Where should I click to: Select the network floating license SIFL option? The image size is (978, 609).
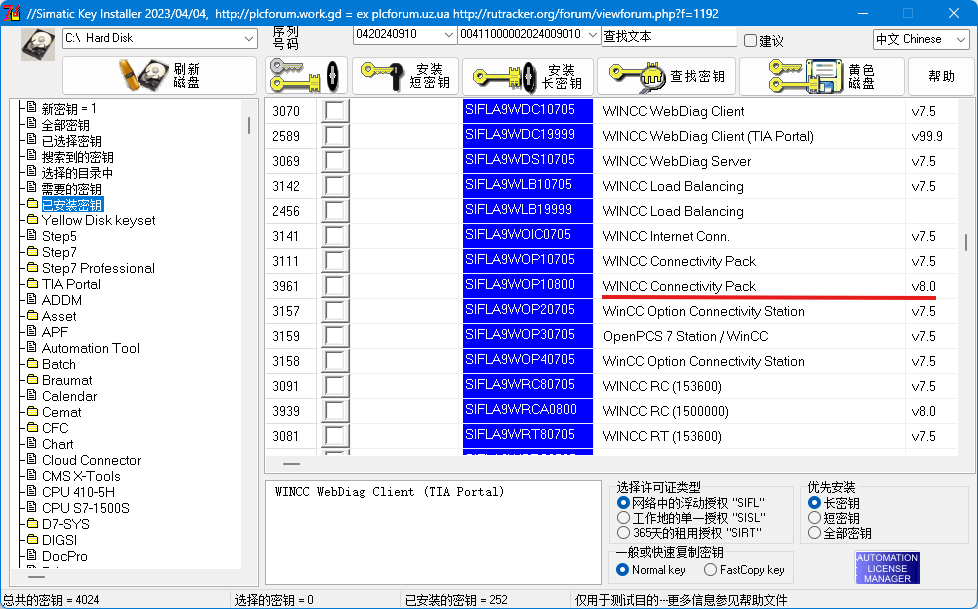click(623, 502)
